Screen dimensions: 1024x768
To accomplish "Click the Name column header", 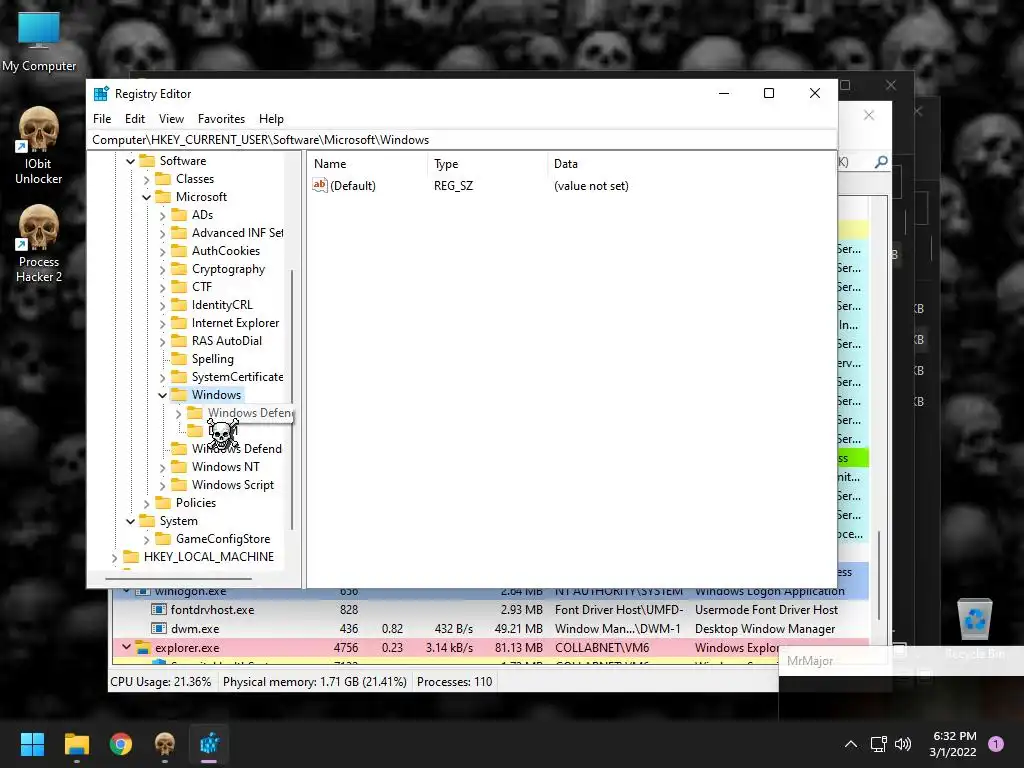I will pos(368,164).
